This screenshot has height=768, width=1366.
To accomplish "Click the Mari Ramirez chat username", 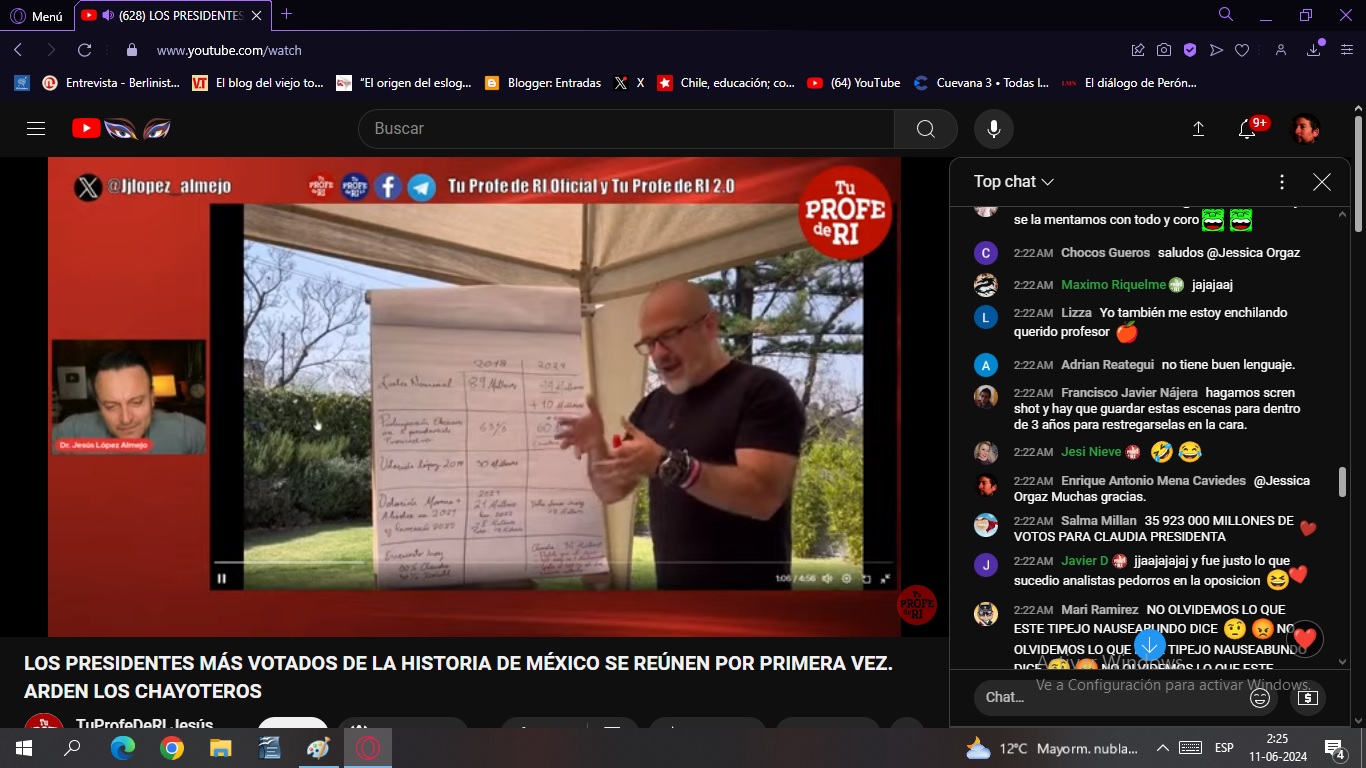I will [x=1099, y=610].
